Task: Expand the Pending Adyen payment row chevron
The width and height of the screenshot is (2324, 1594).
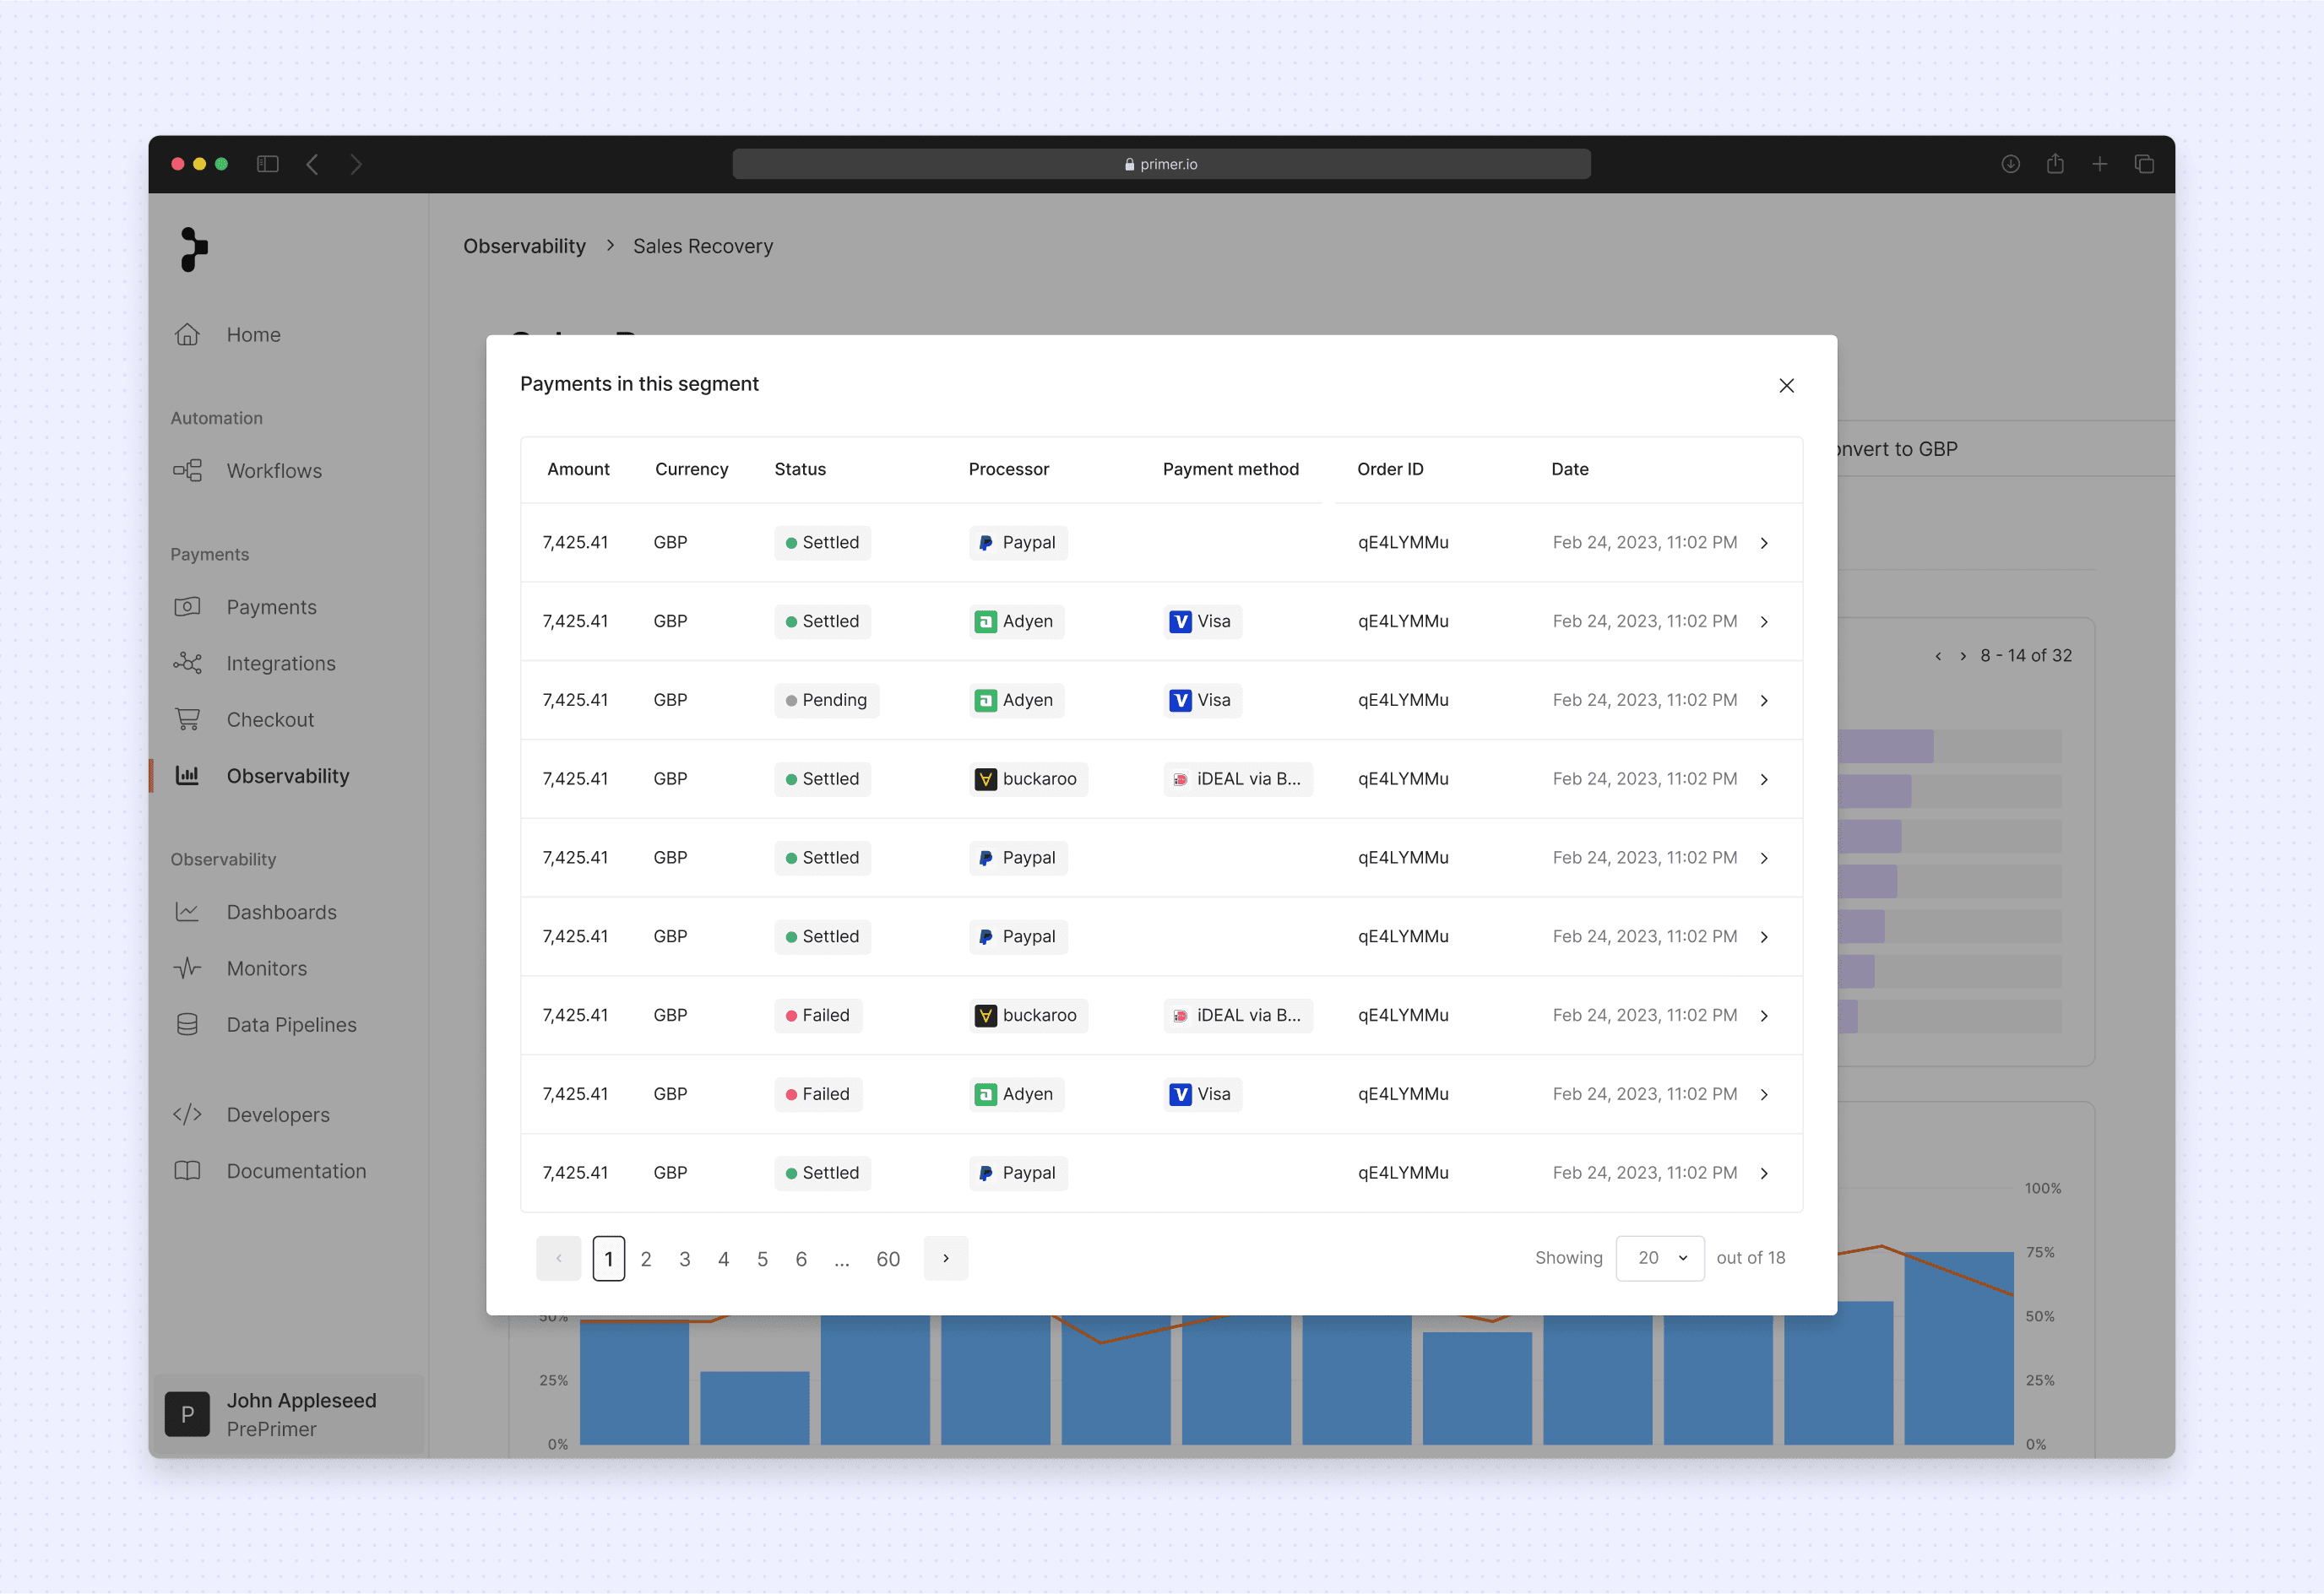Action: click(1764, 701)
